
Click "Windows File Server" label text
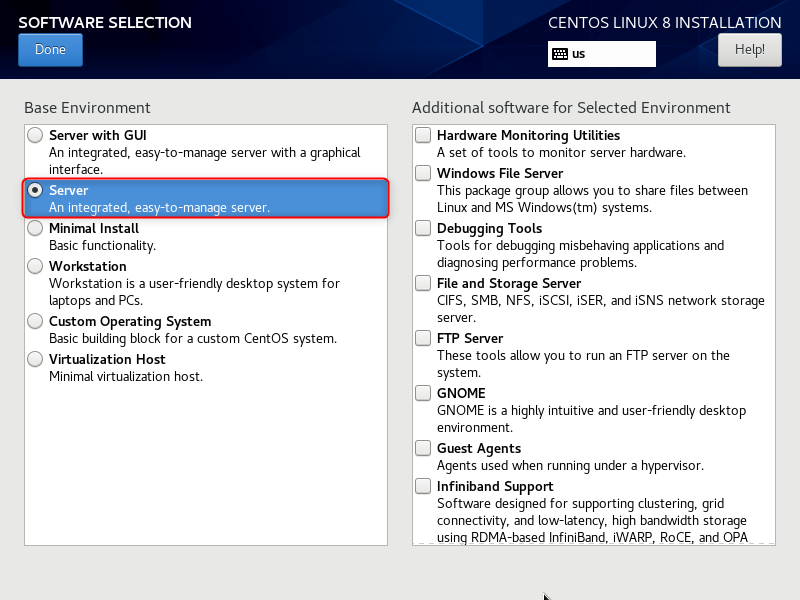[x=500, y=173]
